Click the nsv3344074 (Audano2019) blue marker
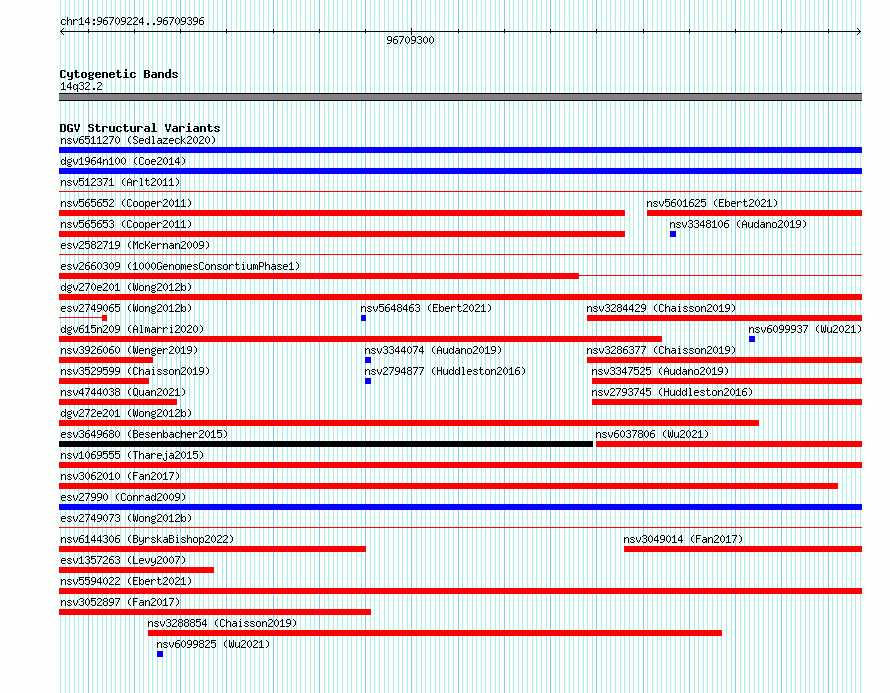This screenshot has width=890, height=693. click(368, 360)
